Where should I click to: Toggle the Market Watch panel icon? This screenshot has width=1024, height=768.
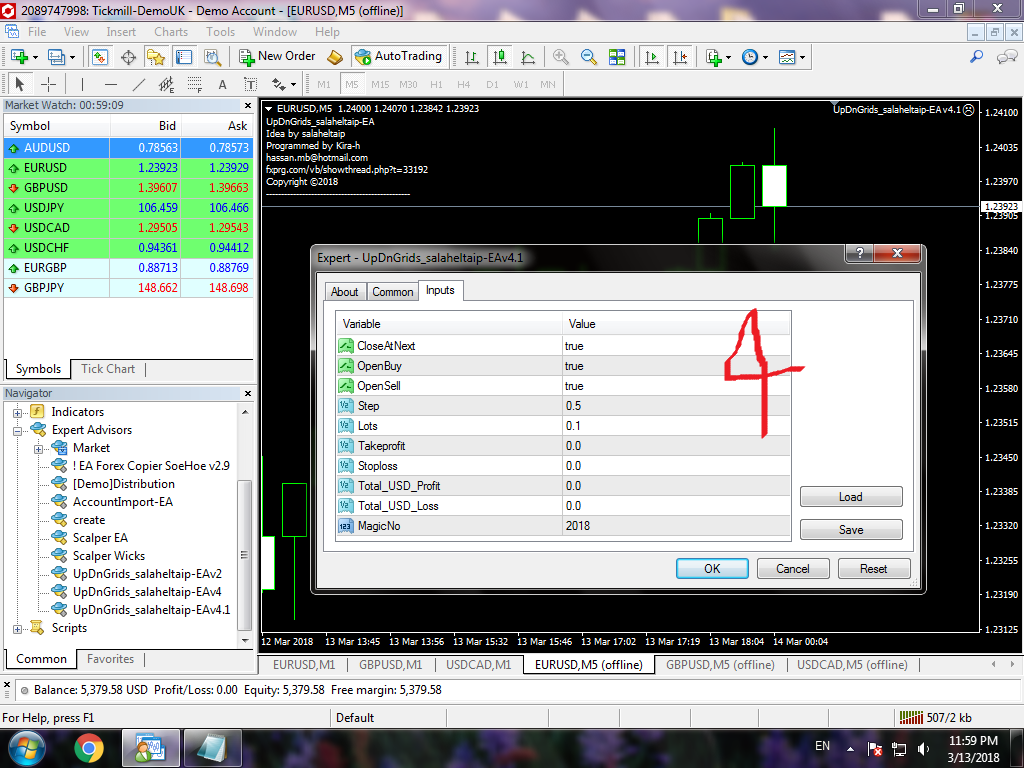100,57
